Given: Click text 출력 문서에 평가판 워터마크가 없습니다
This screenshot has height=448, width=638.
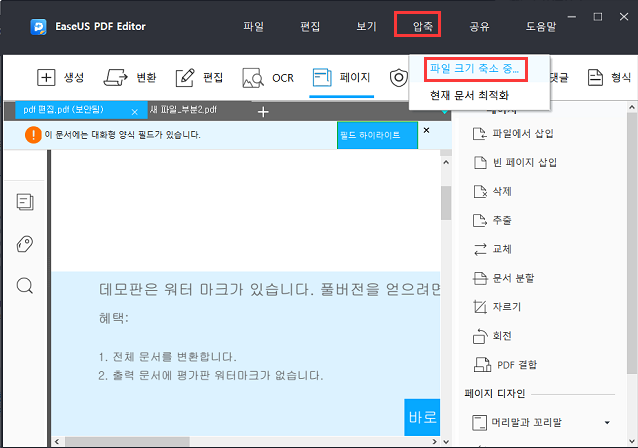Looking at the screenshot, I should pyautogui.click(x=218, y=375).
